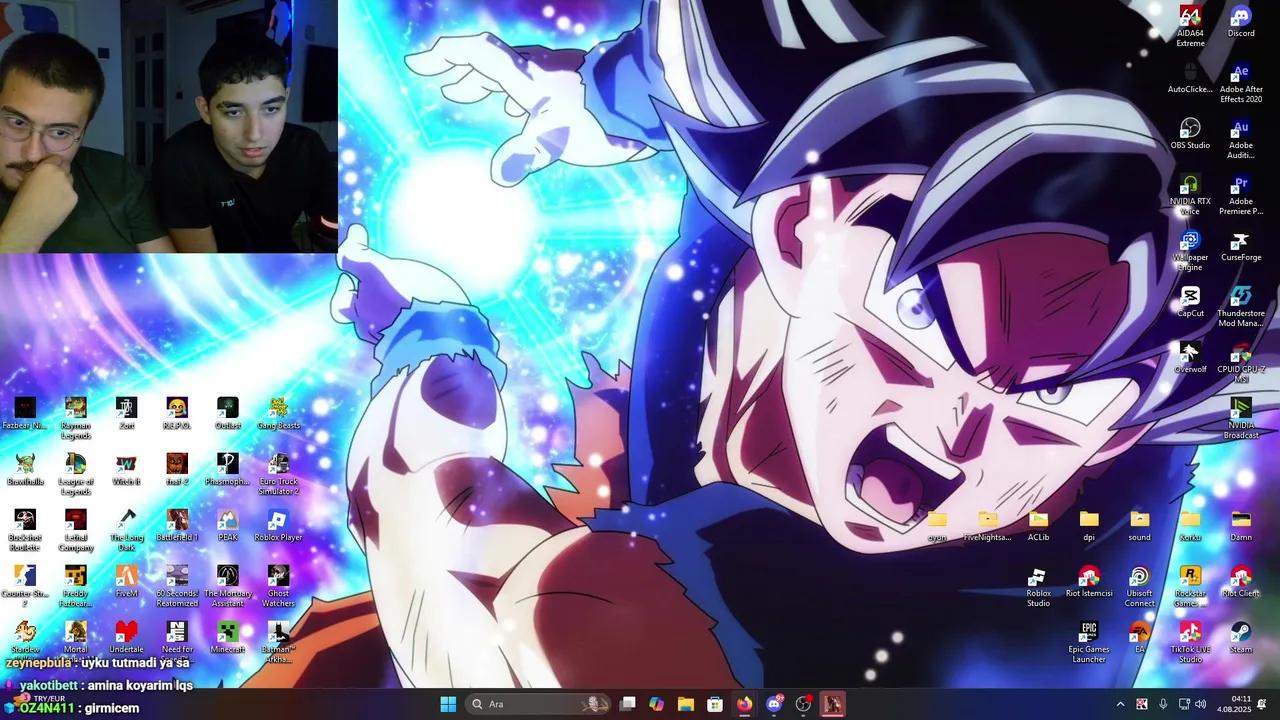
Task: Select the Steam desktop shortcut
Action: click(1240, 638)
